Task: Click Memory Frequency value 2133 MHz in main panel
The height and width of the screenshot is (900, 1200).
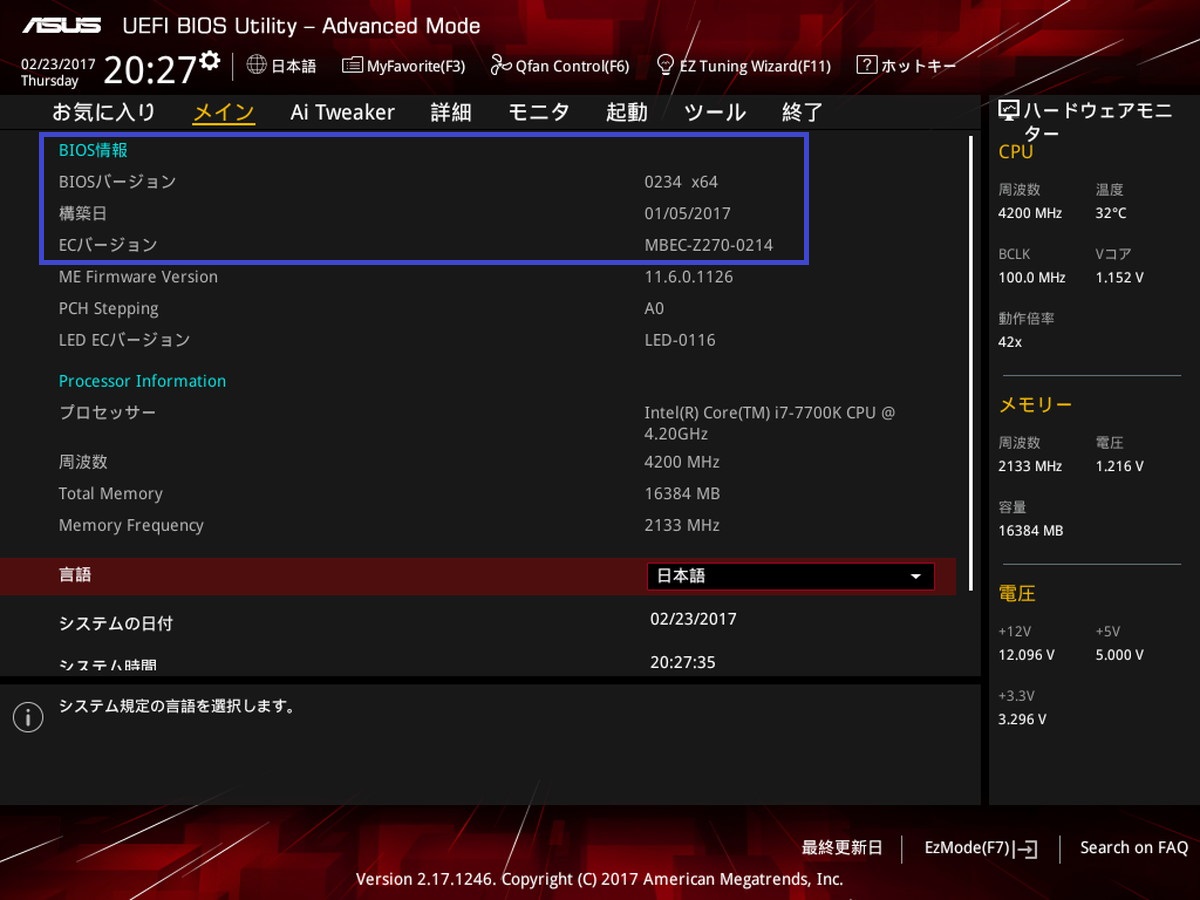Action: [x=682, y=525]
